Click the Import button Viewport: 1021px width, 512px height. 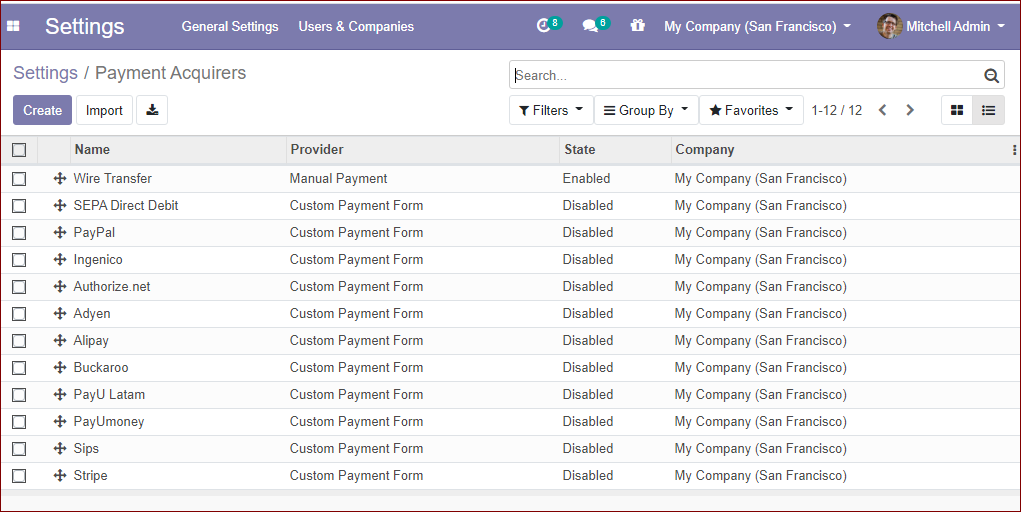[104, 110]
